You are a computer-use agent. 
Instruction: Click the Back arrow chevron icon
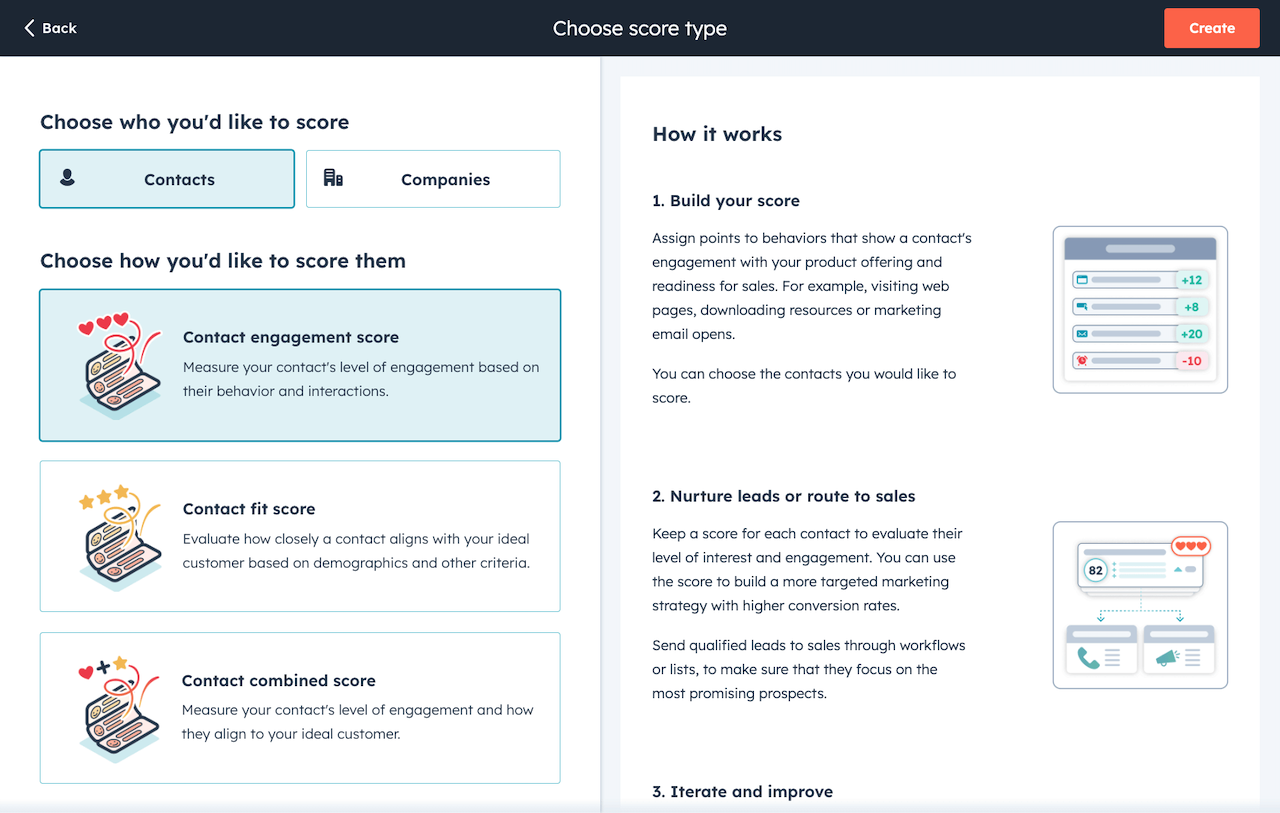30,28
